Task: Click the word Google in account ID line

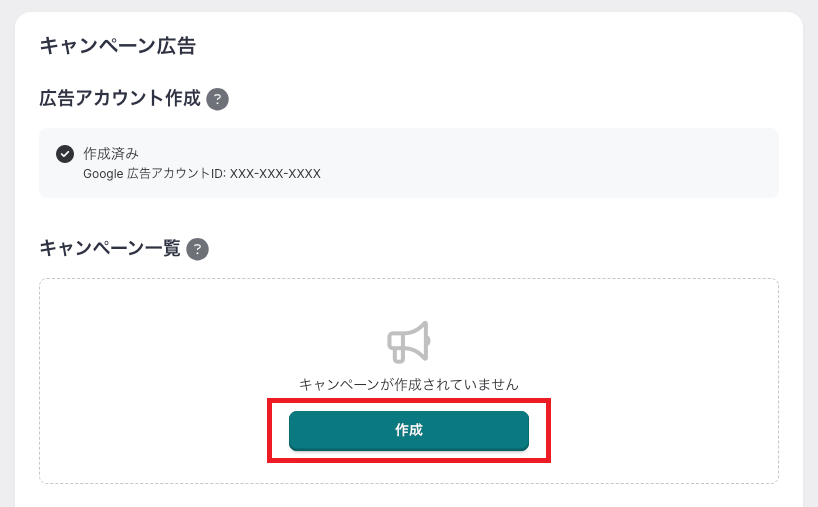Action: (103, 173)
